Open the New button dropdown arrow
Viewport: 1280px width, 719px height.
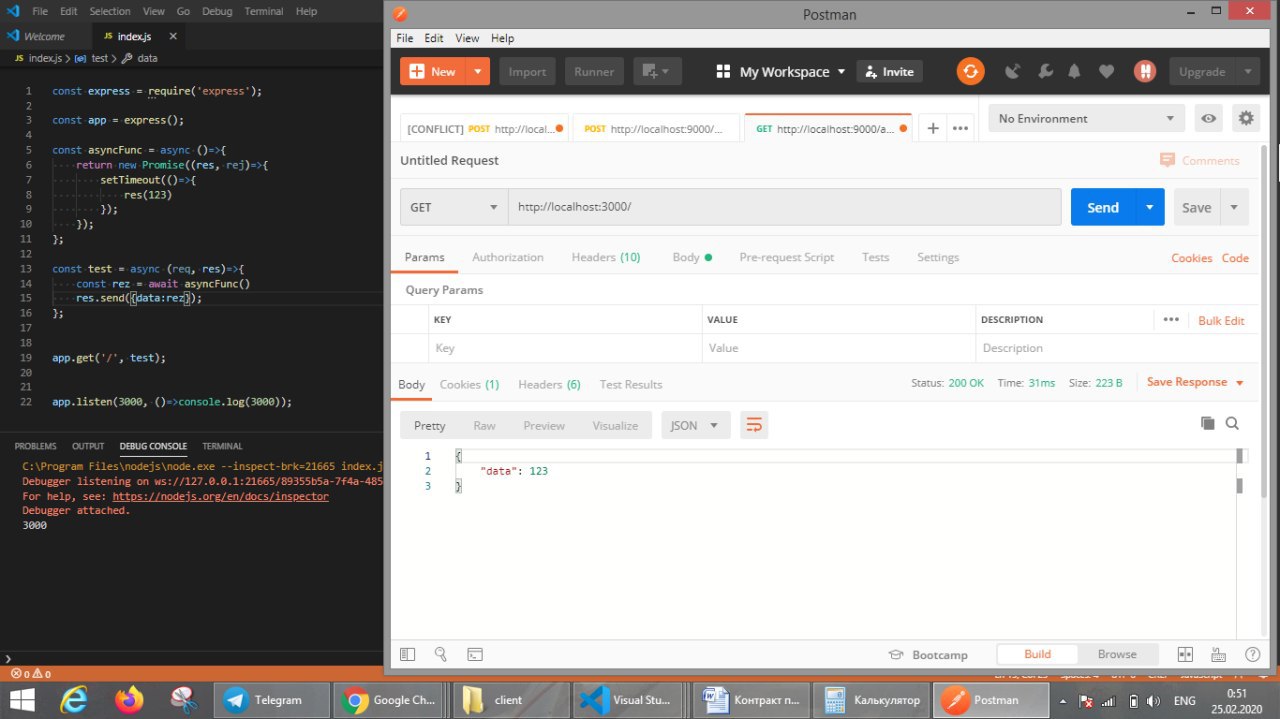(x=479, y=71)
